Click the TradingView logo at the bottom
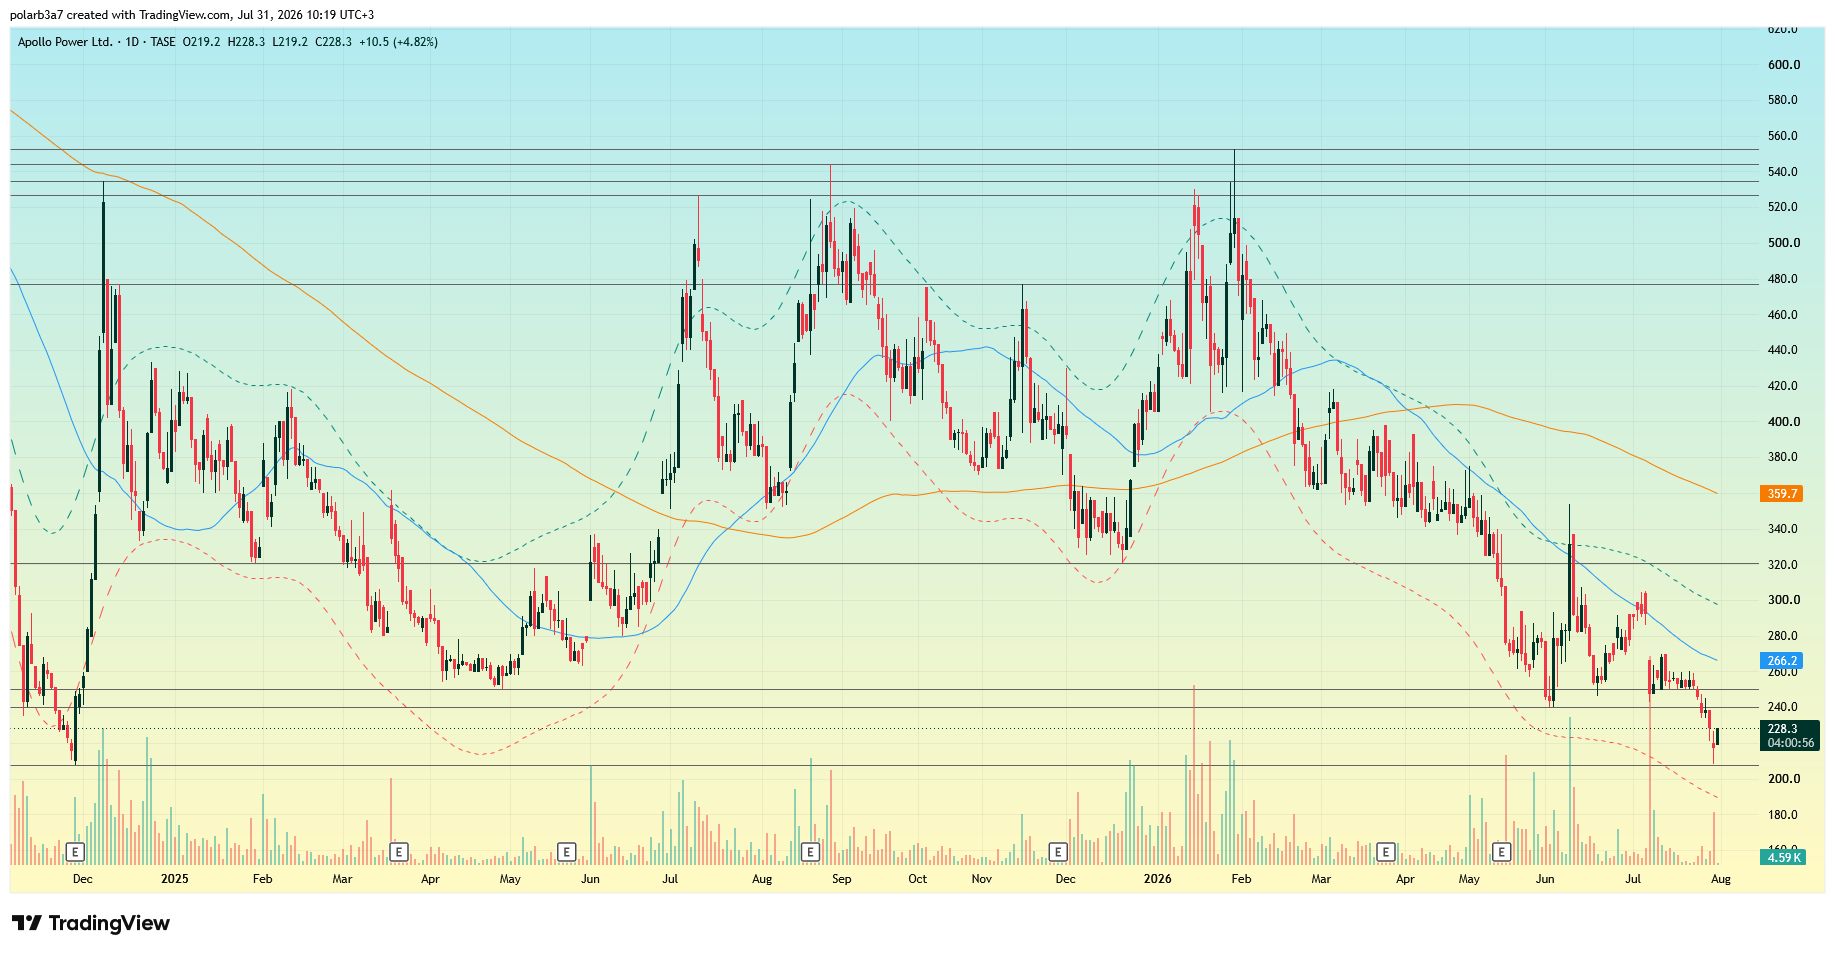The width and height of the screenshot is (1835, 953). [x=91, y=923]
